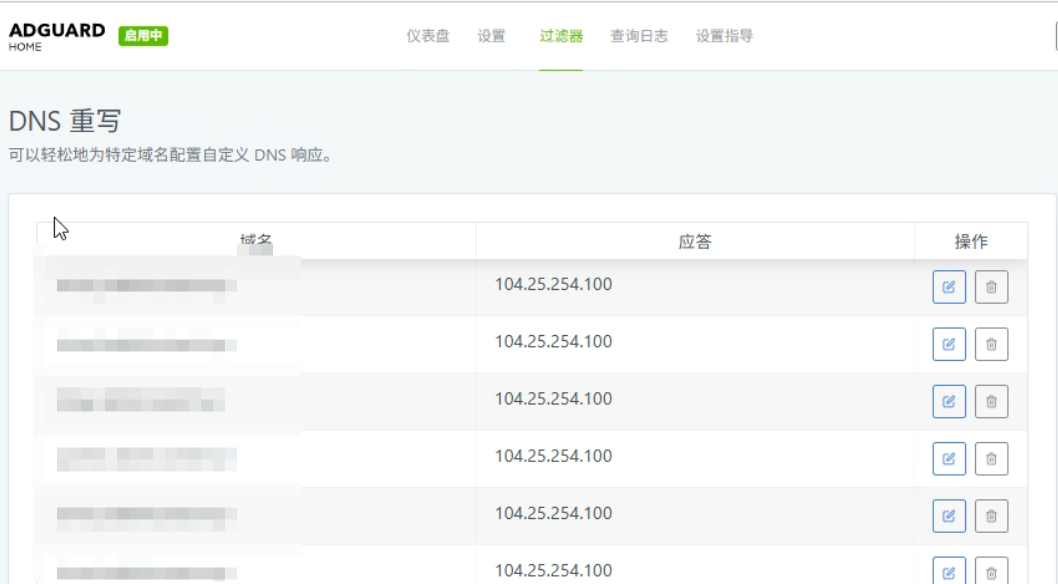Edit the sixth rewrite row at the bottom
Screen dimensions: 1058x584
(949, 571)
